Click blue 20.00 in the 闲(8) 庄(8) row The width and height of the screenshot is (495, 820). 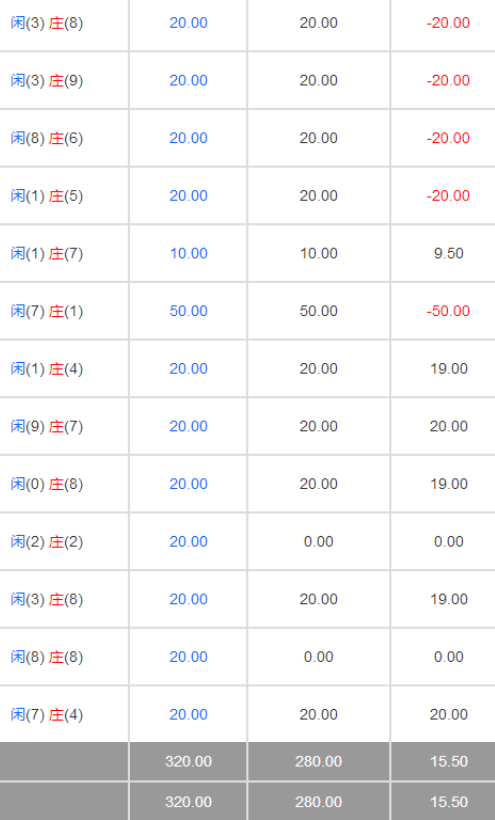tap(189, 657)
